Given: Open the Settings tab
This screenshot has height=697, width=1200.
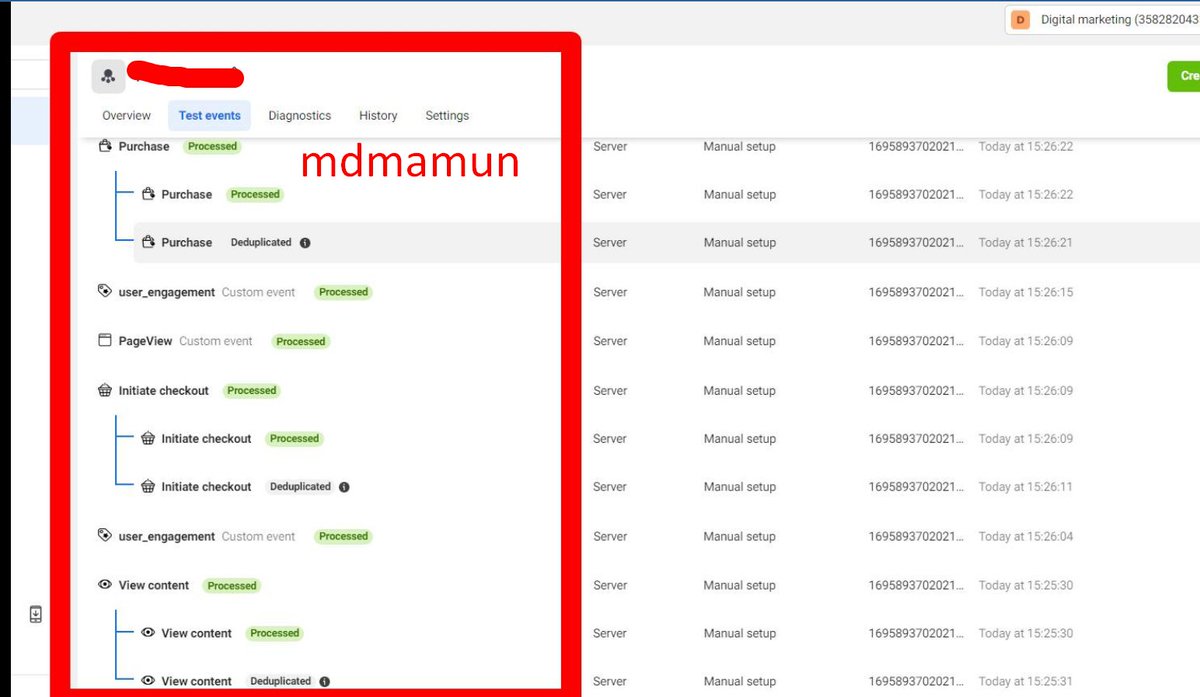Looking at the screenshot, I should click(446, 115).
